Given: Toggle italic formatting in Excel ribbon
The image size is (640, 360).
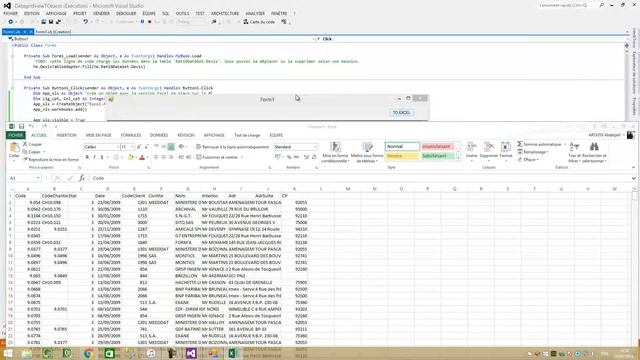Looking at the screenshot, I should click(94, 157).
